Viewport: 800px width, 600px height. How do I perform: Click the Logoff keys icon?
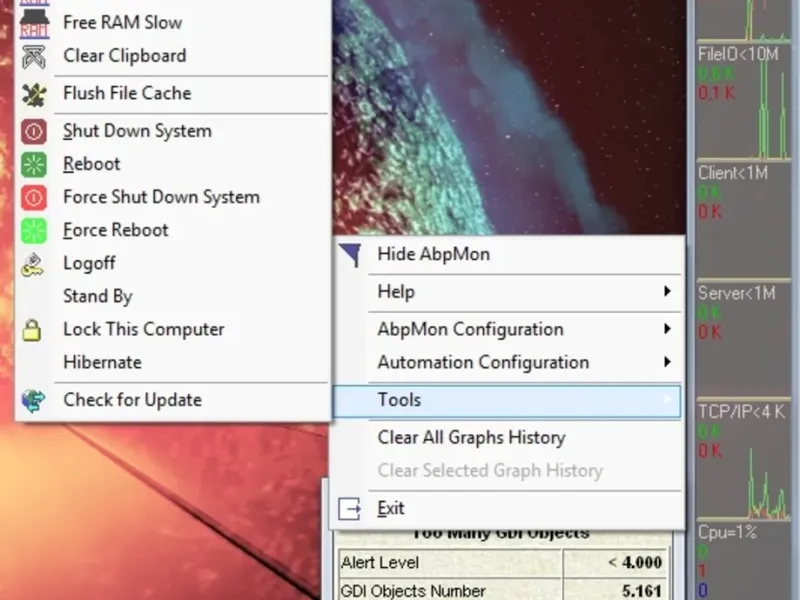tap(33, 264)
